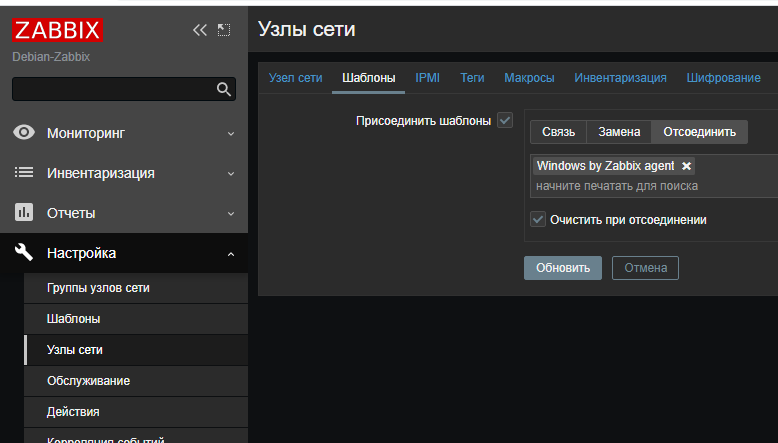Expand the Мониторинг menu chevron
The width and height of the screenshot is (778, 443).
[x=231, y=133]
